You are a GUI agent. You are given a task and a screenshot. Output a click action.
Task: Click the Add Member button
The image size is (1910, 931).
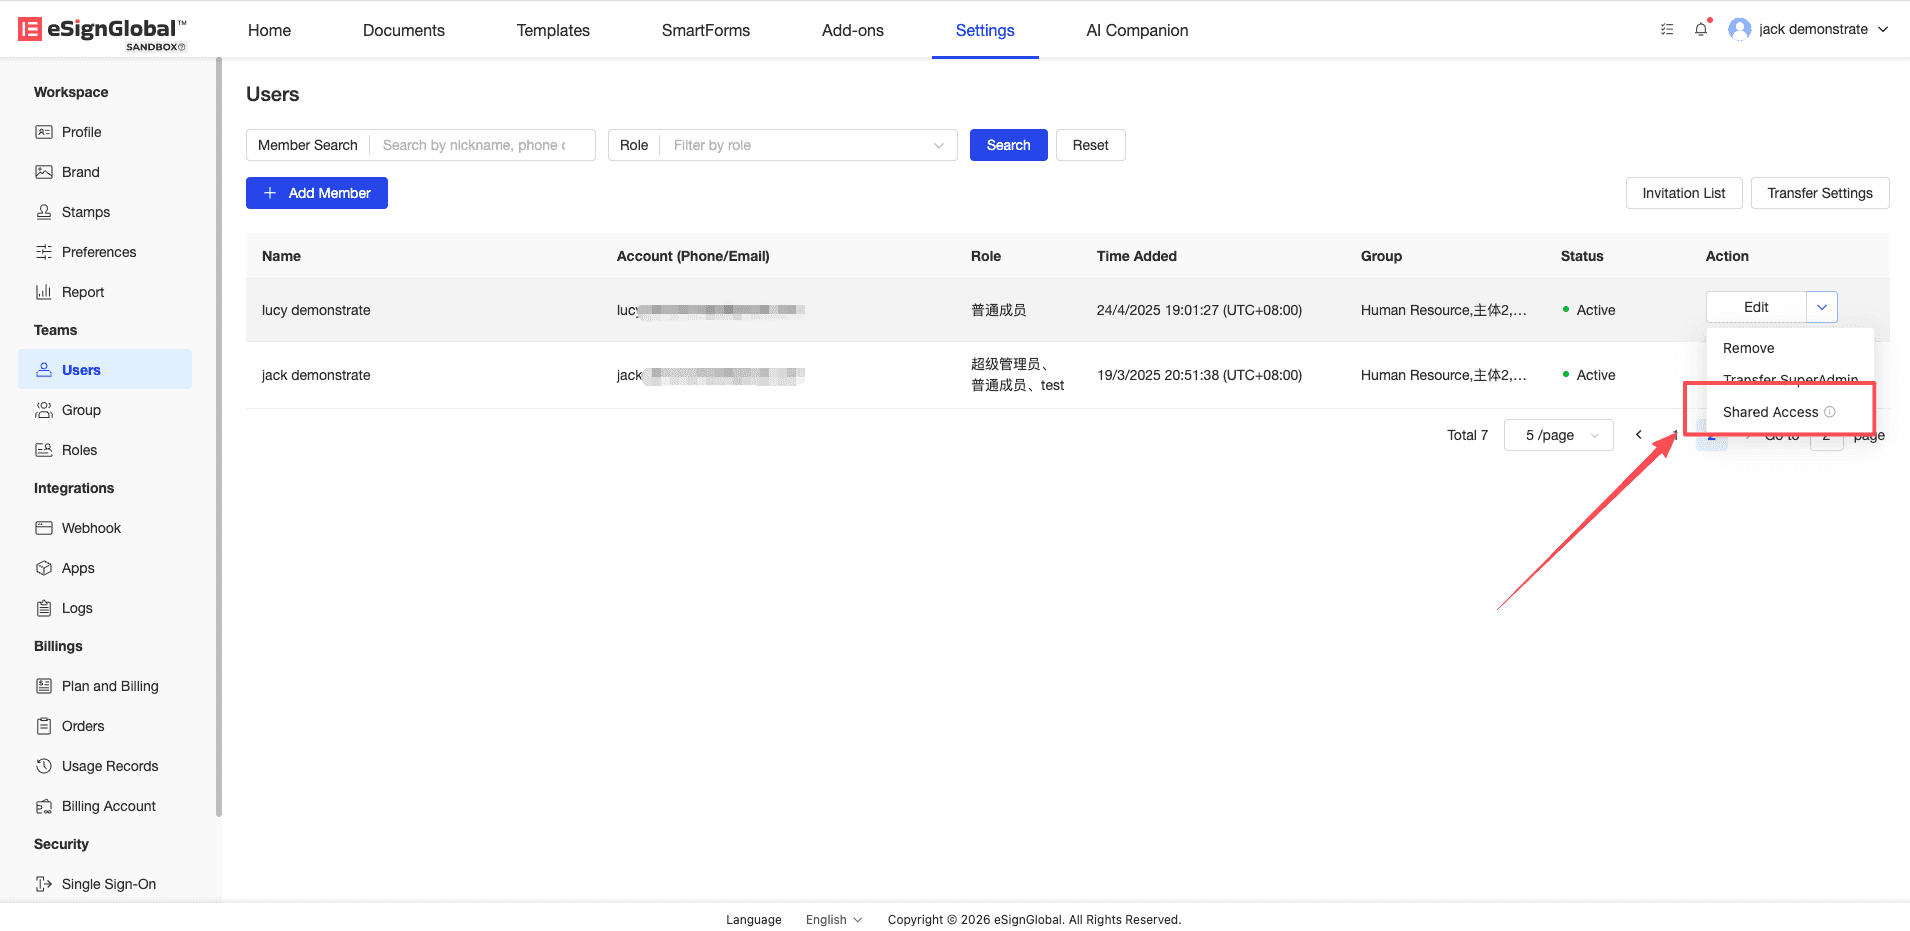(x=317, y=193)
